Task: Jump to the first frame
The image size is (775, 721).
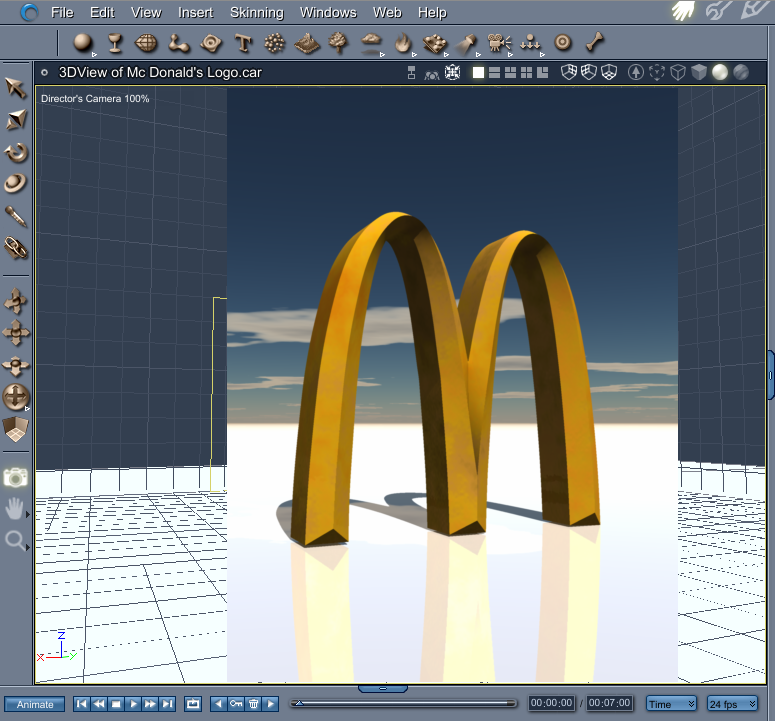Action: pos(82,703)
